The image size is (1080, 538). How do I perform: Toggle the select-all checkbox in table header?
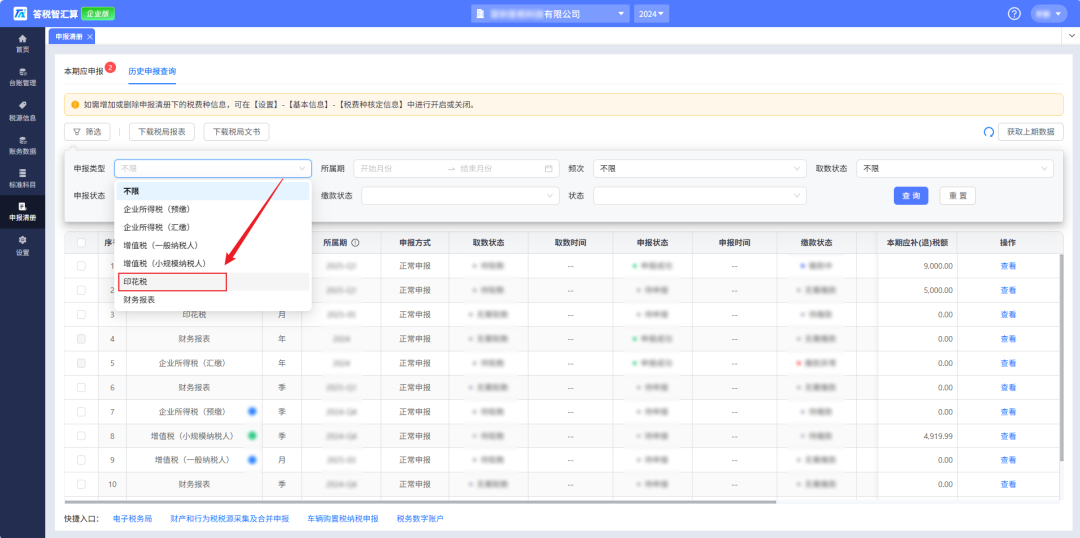(x=81, y=243)
